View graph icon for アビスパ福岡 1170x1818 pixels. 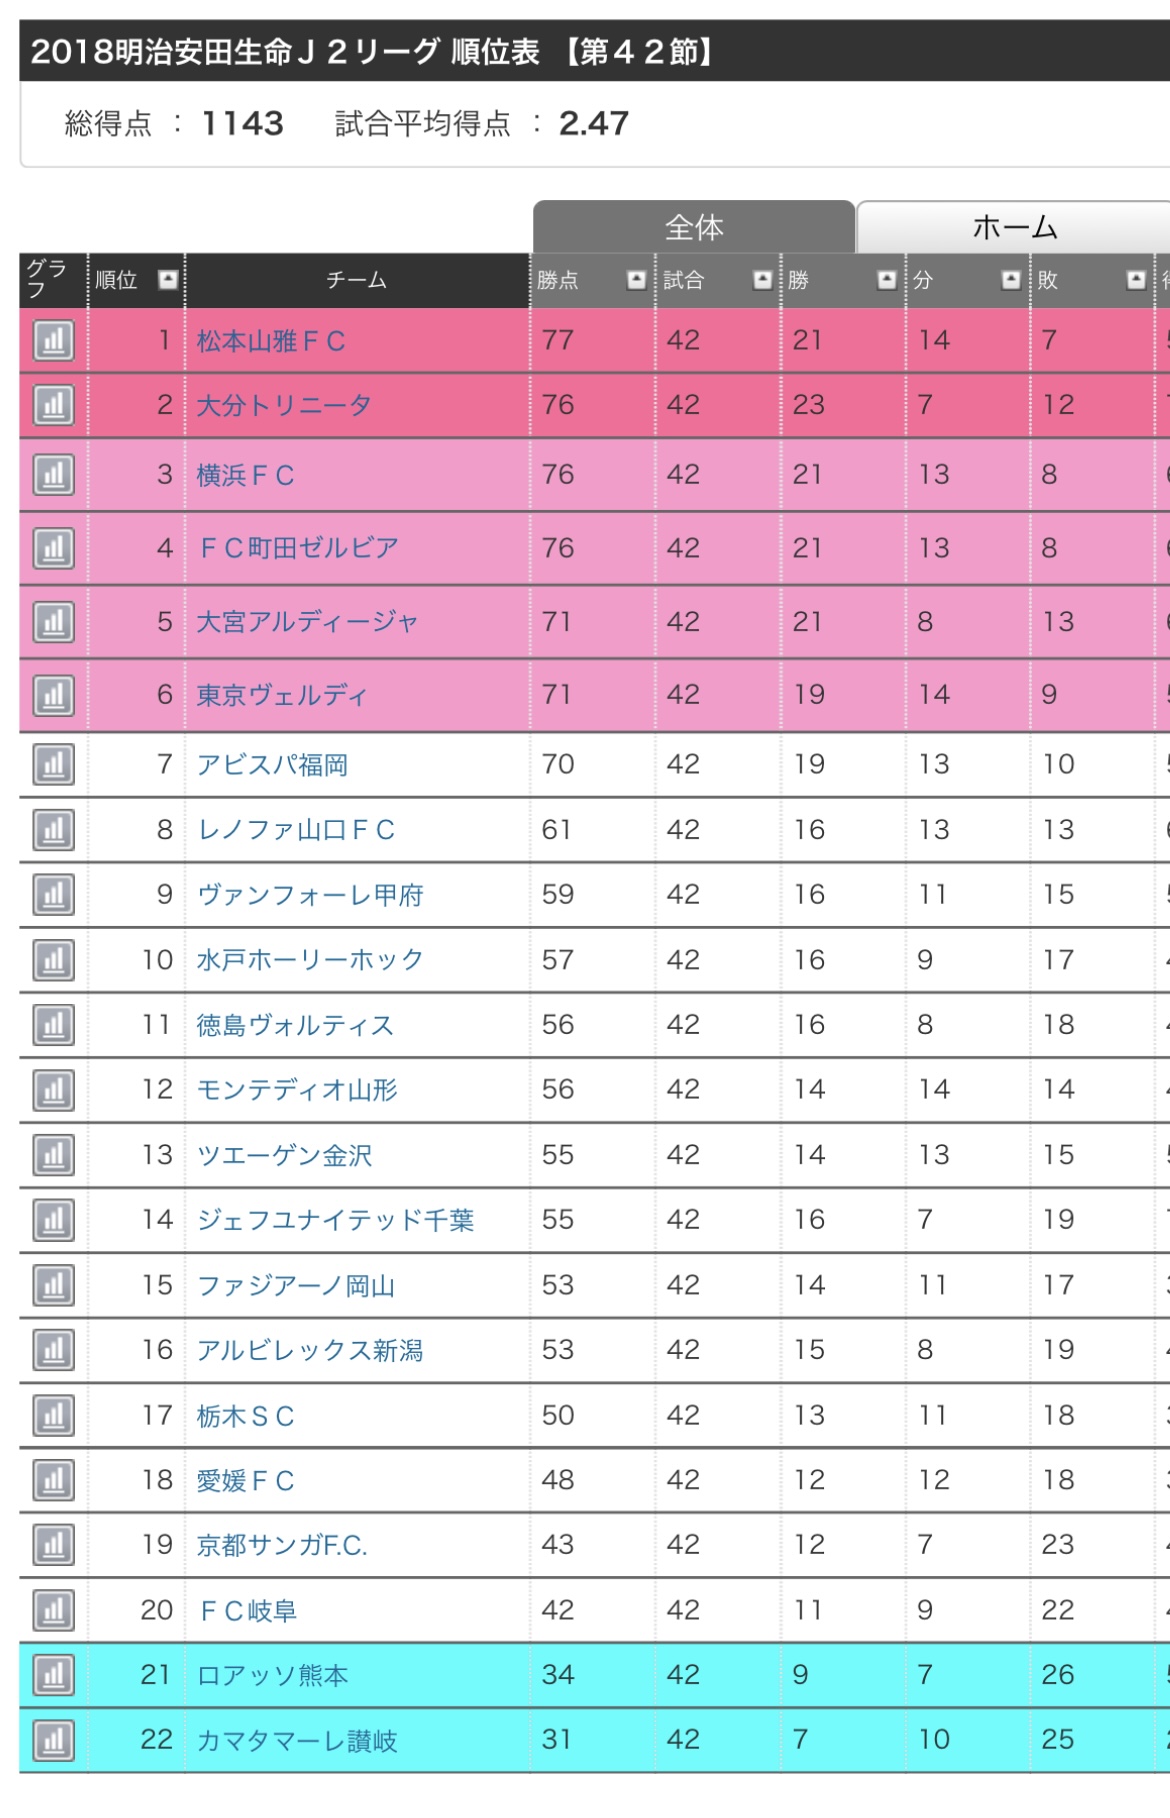pos(53,765)
